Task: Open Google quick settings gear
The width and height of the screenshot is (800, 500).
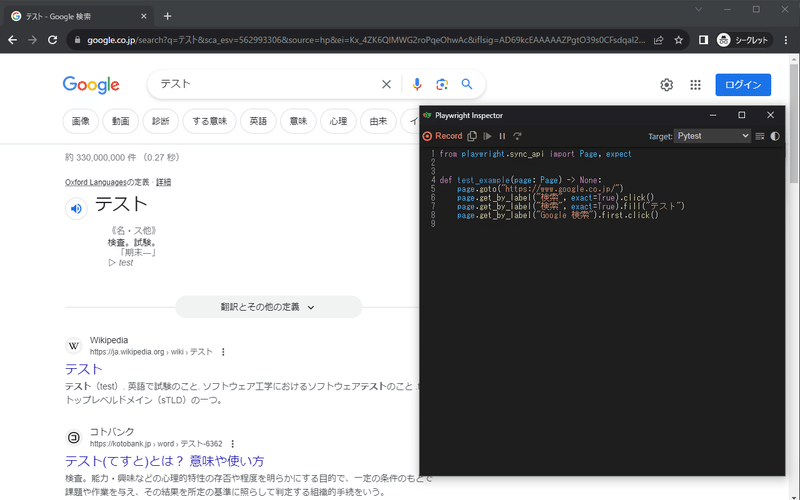Action: [x=666, y=85]
